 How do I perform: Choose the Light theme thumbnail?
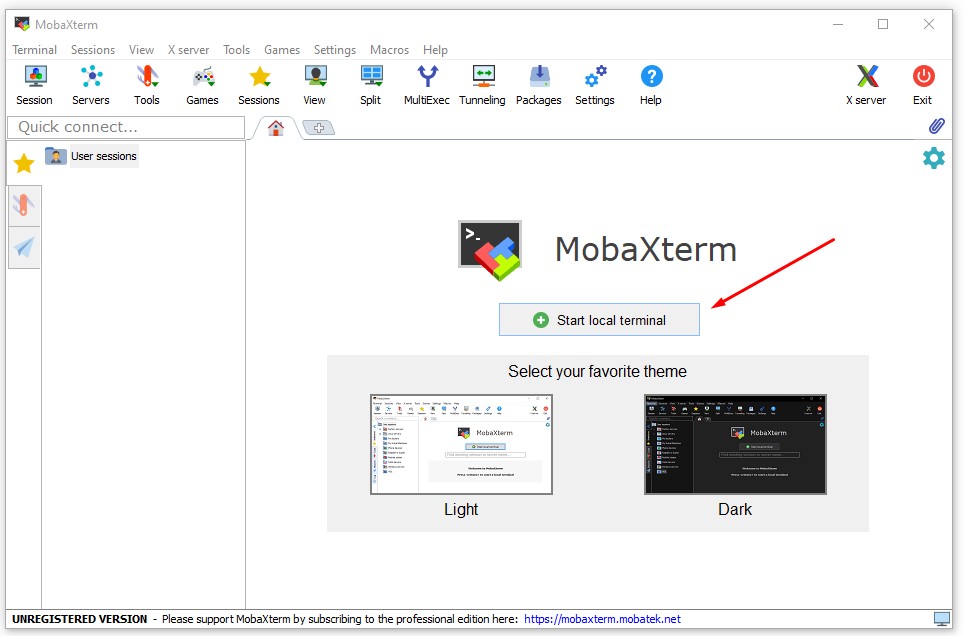[x=462, y=444]
